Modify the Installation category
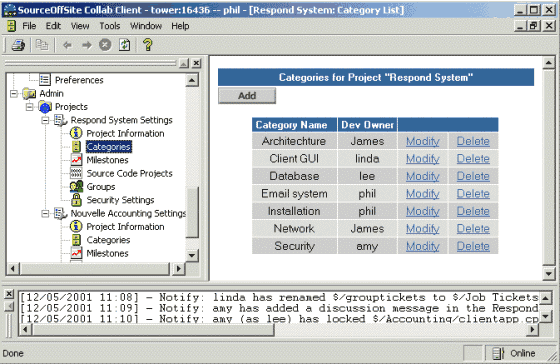This screenshot has height=364, width=560. click(x=423, y=211)
